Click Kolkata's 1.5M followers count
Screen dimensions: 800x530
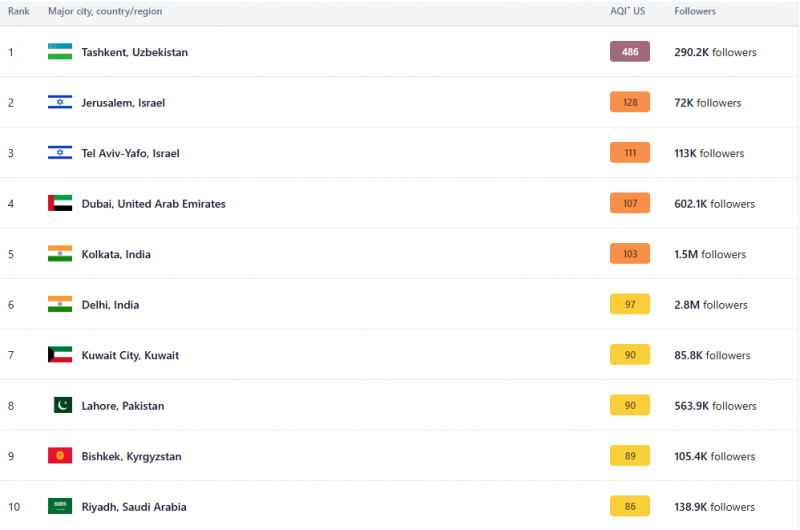point(710,254)
